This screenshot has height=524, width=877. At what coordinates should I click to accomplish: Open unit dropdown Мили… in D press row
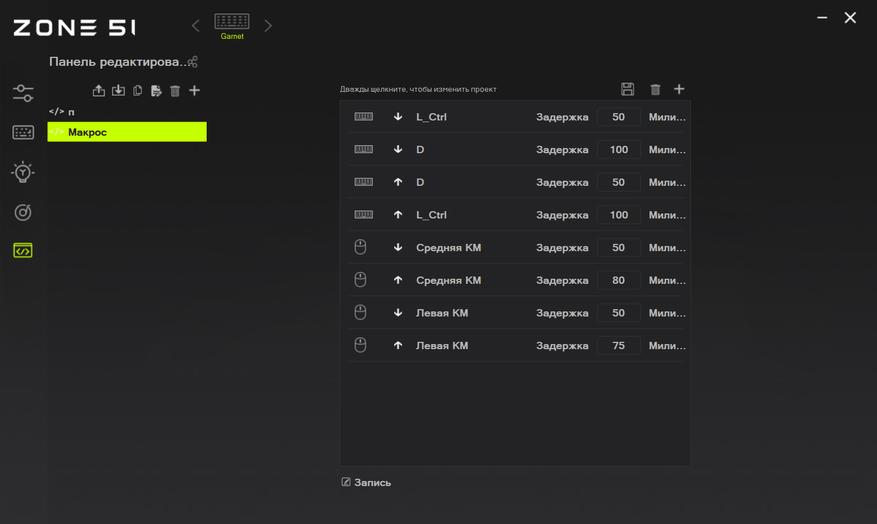click(667, 149)
